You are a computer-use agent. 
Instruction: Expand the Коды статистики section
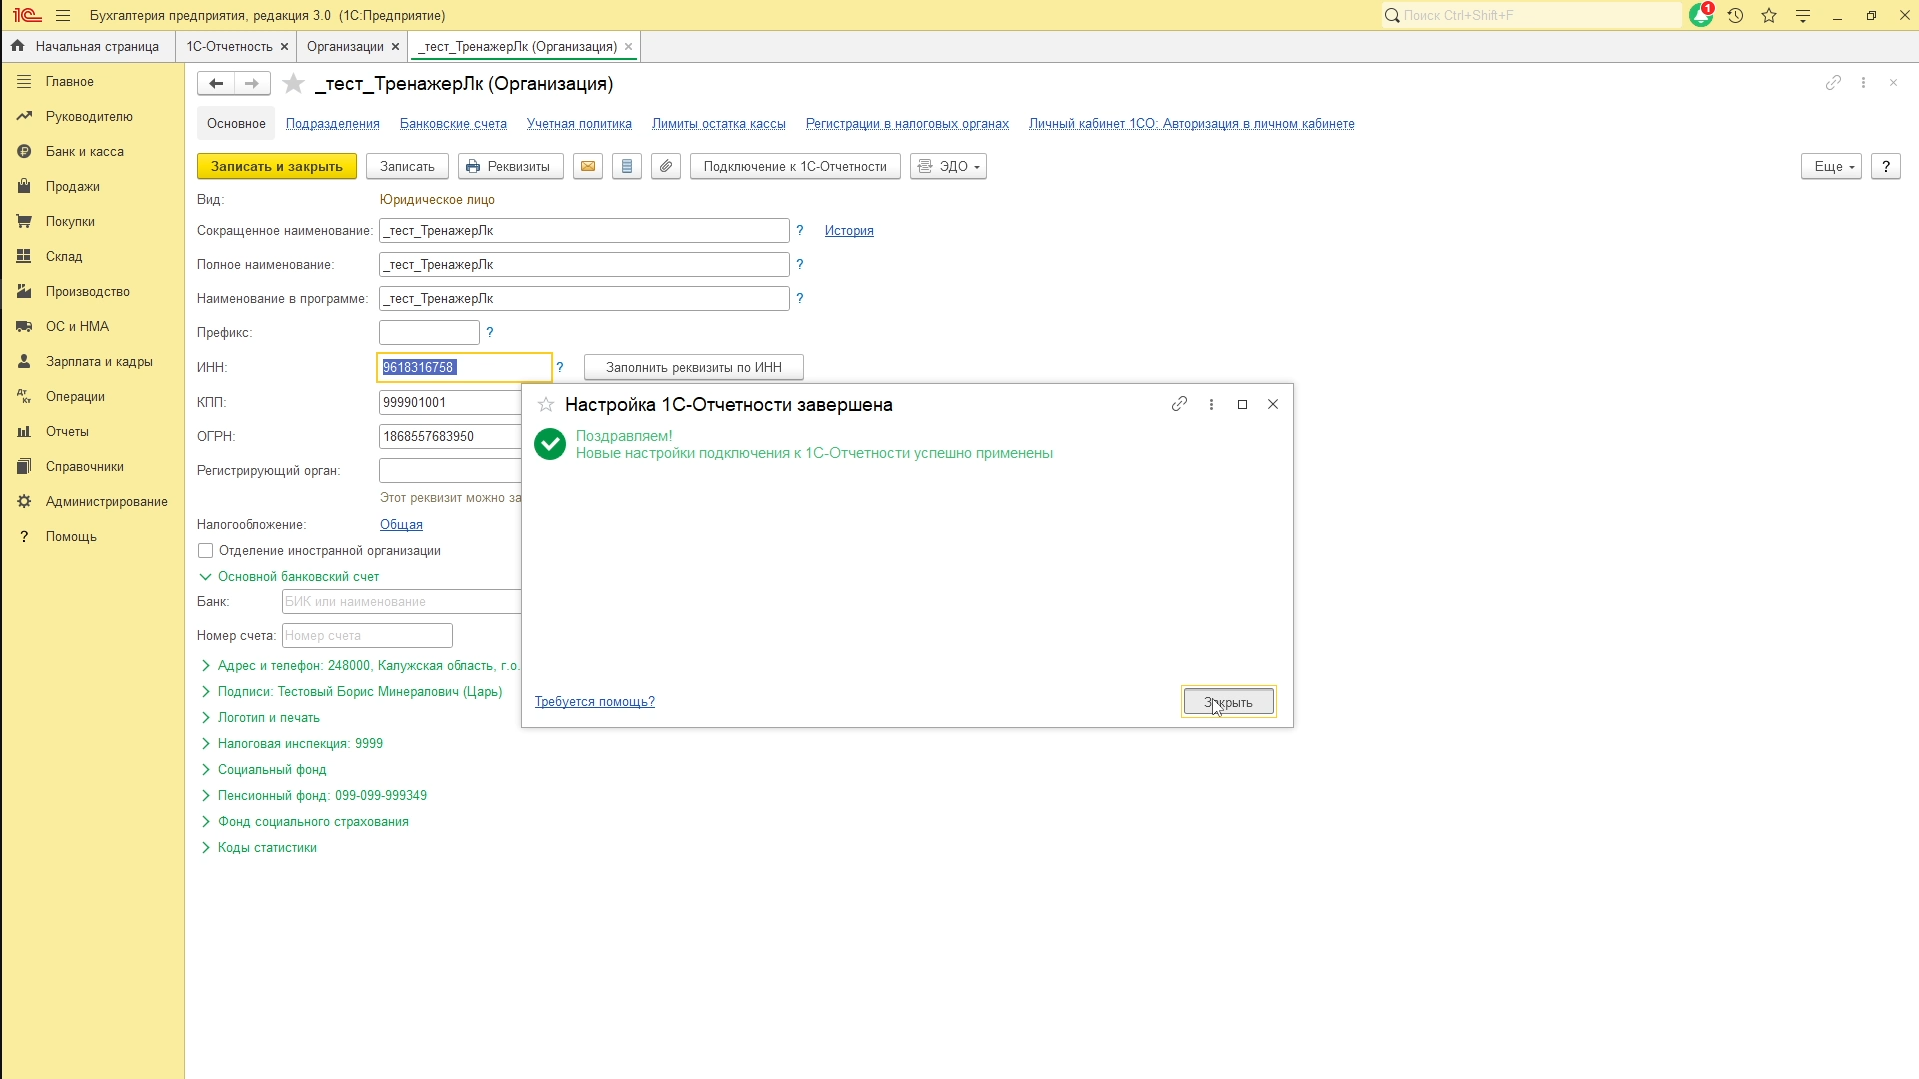(x=267, y=847)
